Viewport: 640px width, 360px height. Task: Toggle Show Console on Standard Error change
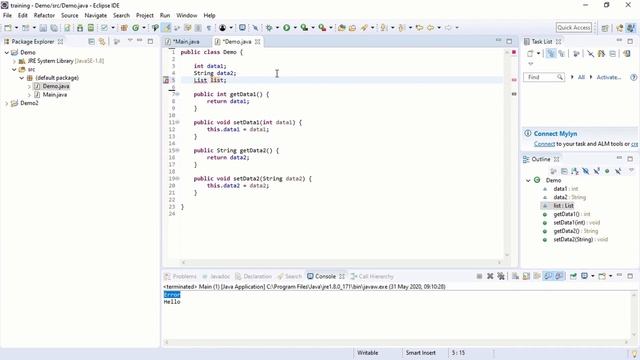click(x=559, y=276)
